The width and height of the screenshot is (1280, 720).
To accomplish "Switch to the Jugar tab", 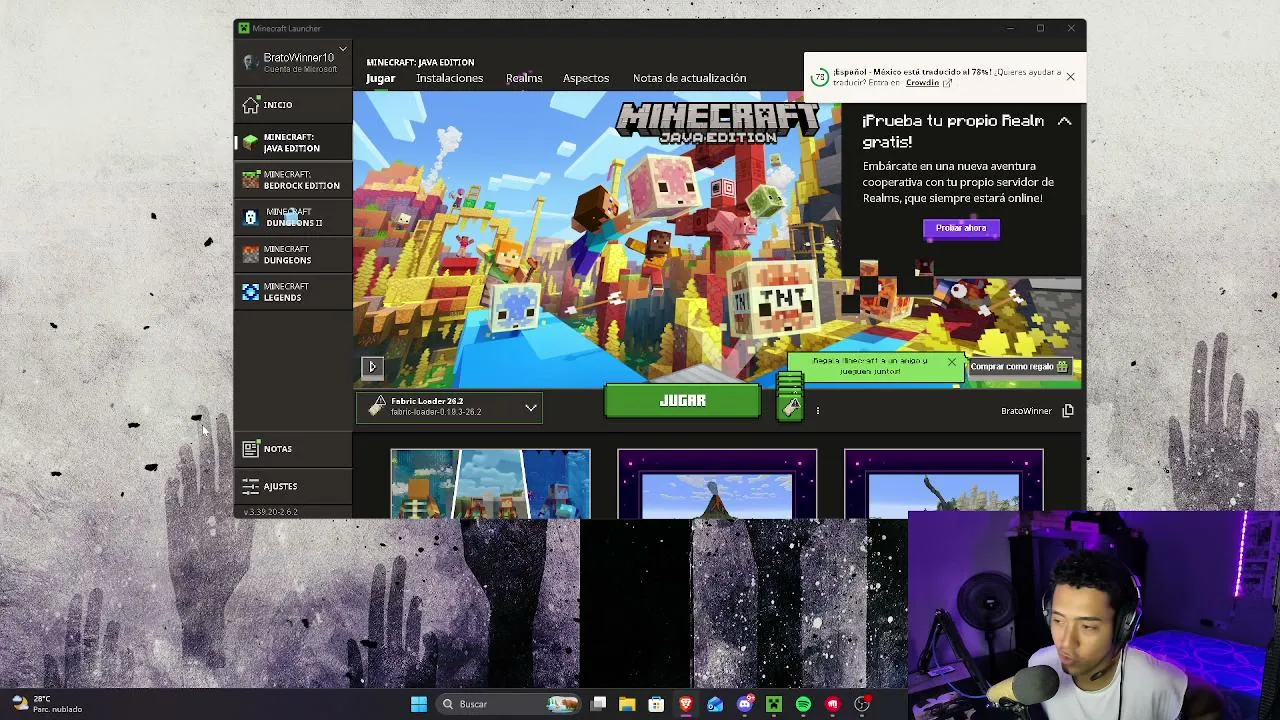I will point(380,78).
